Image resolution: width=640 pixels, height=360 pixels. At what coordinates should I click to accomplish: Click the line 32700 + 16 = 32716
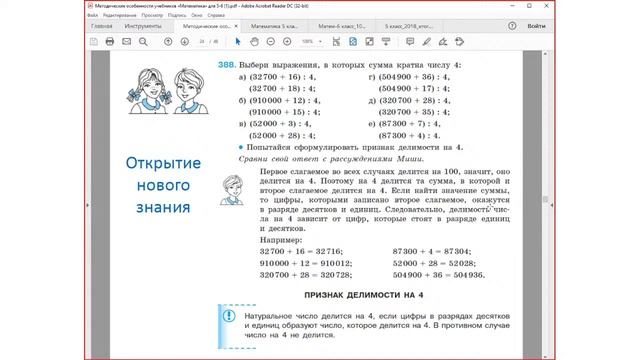[302, 251]
